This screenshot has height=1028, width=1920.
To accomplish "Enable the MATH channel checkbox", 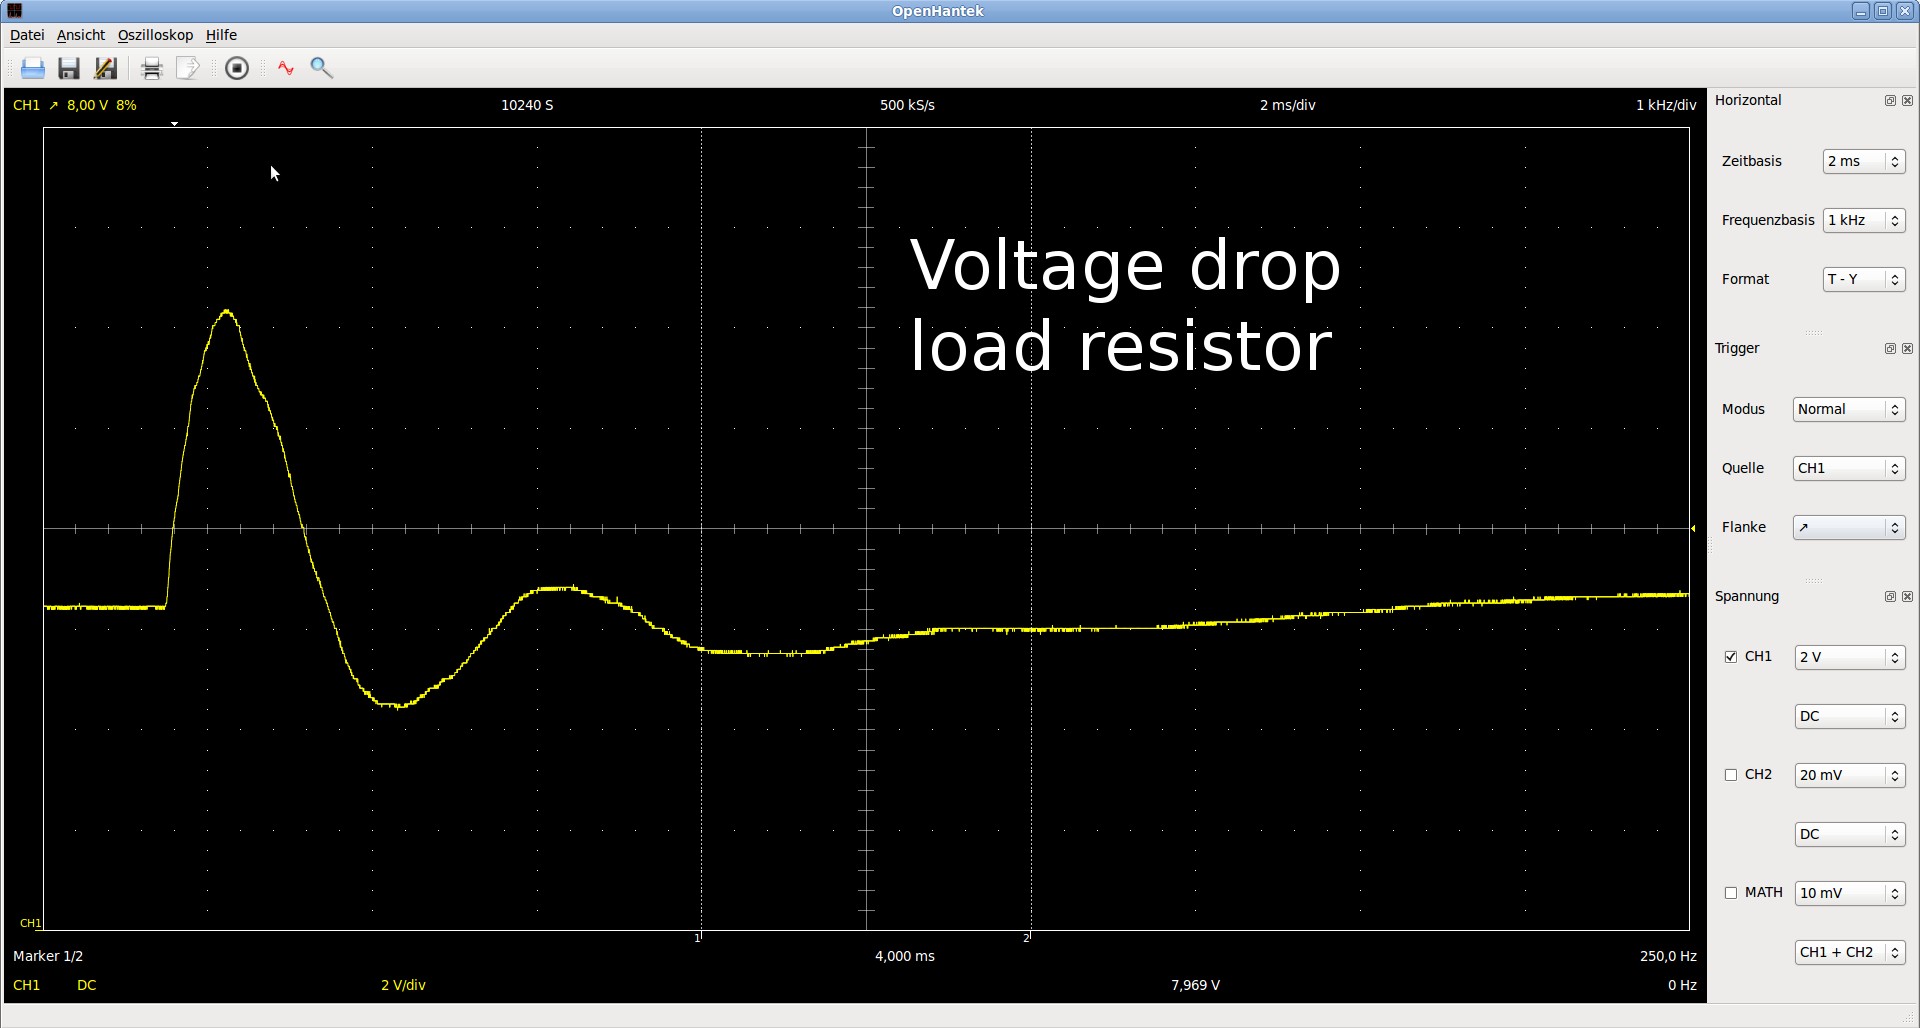I will (1731, 893).
